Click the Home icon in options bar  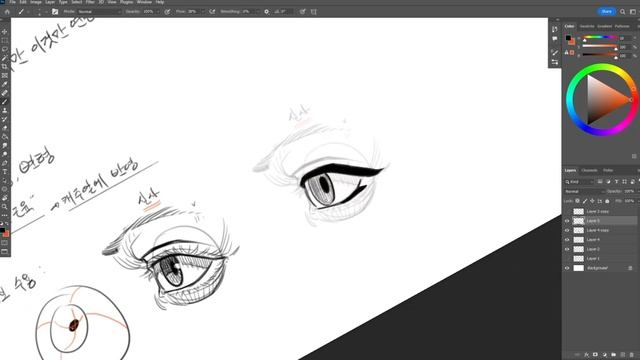click(7, 12)
